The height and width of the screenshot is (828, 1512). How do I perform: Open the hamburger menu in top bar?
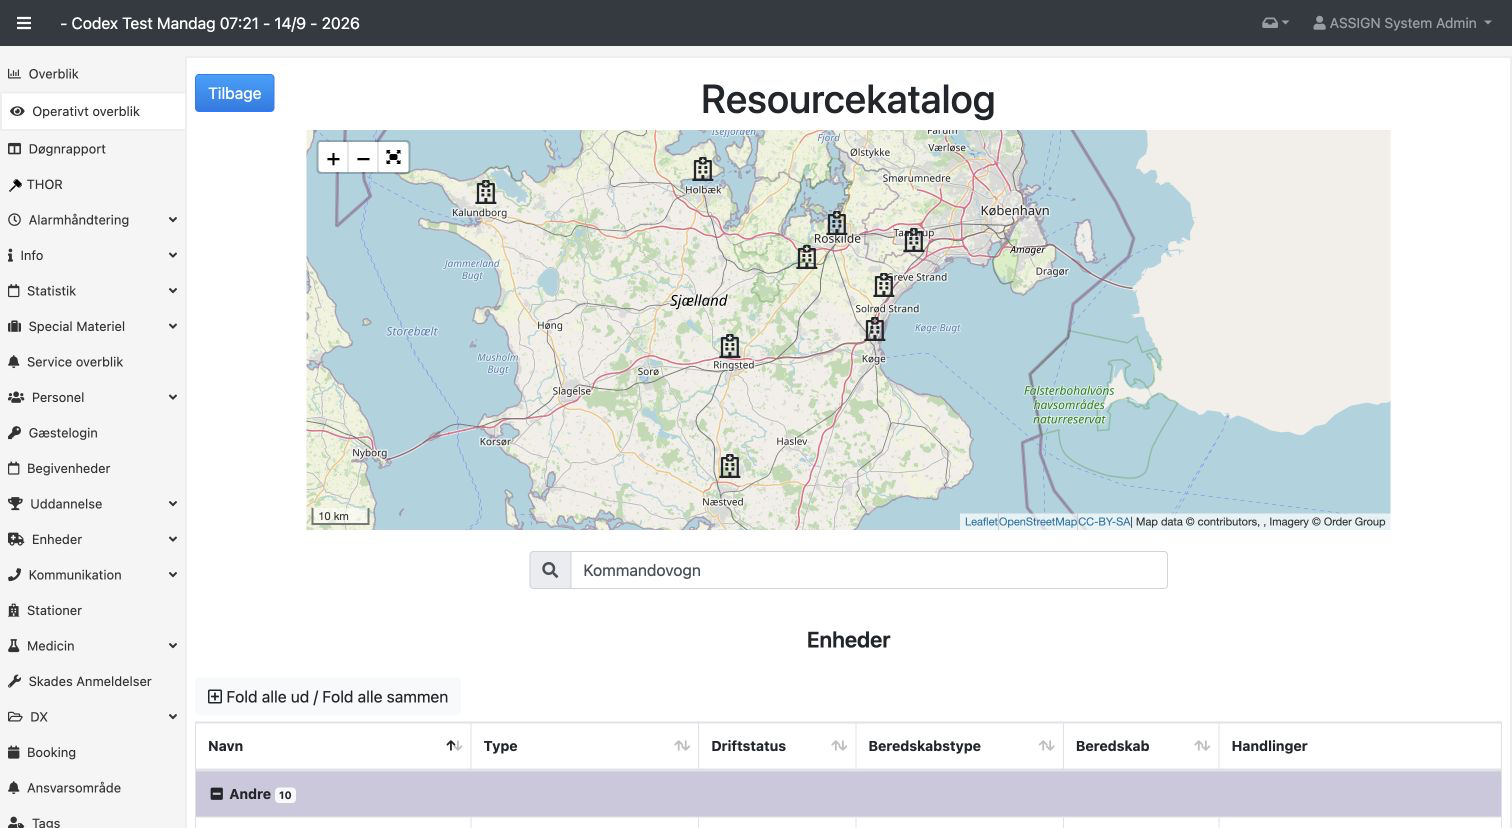tap(24, 23)
